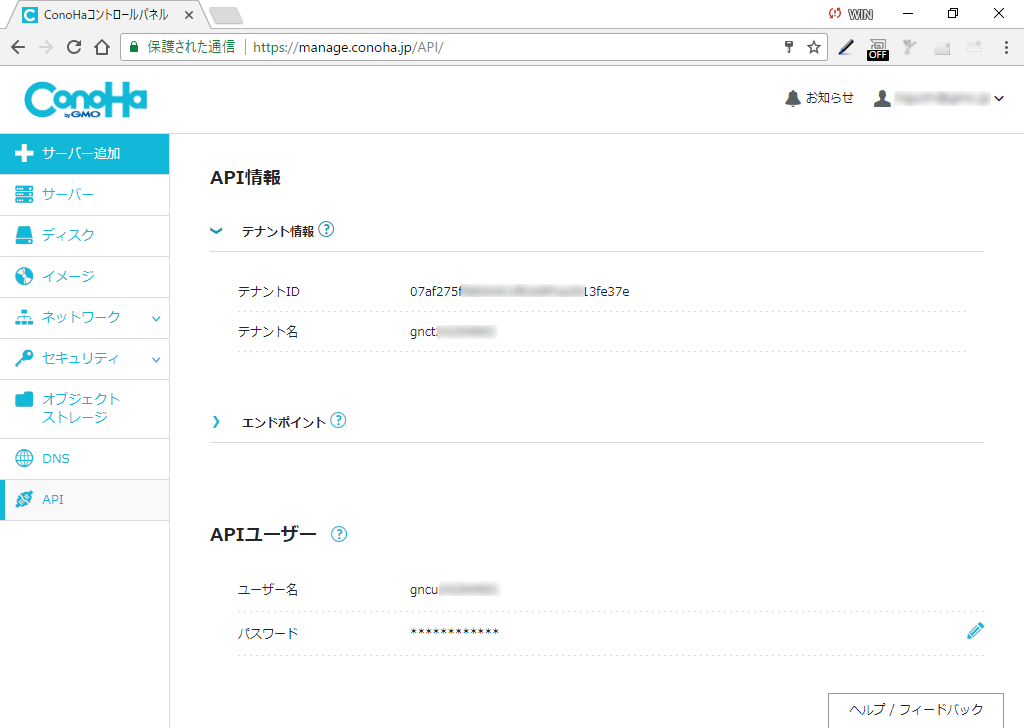Select the セキュリティ label in sidebar
This screenshot has width=1024, height=728.
click(80, 358)
